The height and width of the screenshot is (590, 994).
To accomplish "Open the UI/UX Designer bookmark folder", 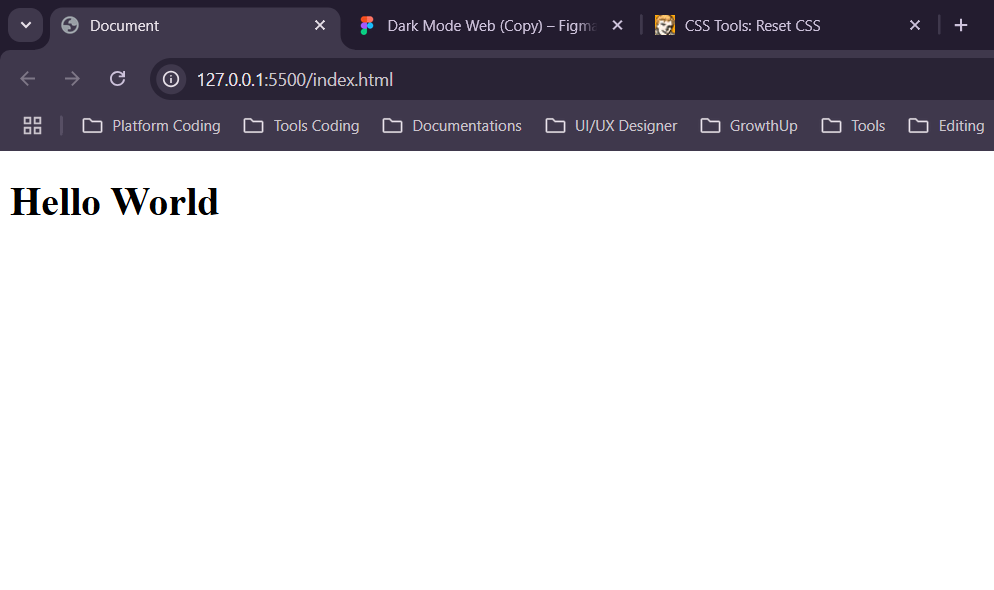I will click(611, 125).
